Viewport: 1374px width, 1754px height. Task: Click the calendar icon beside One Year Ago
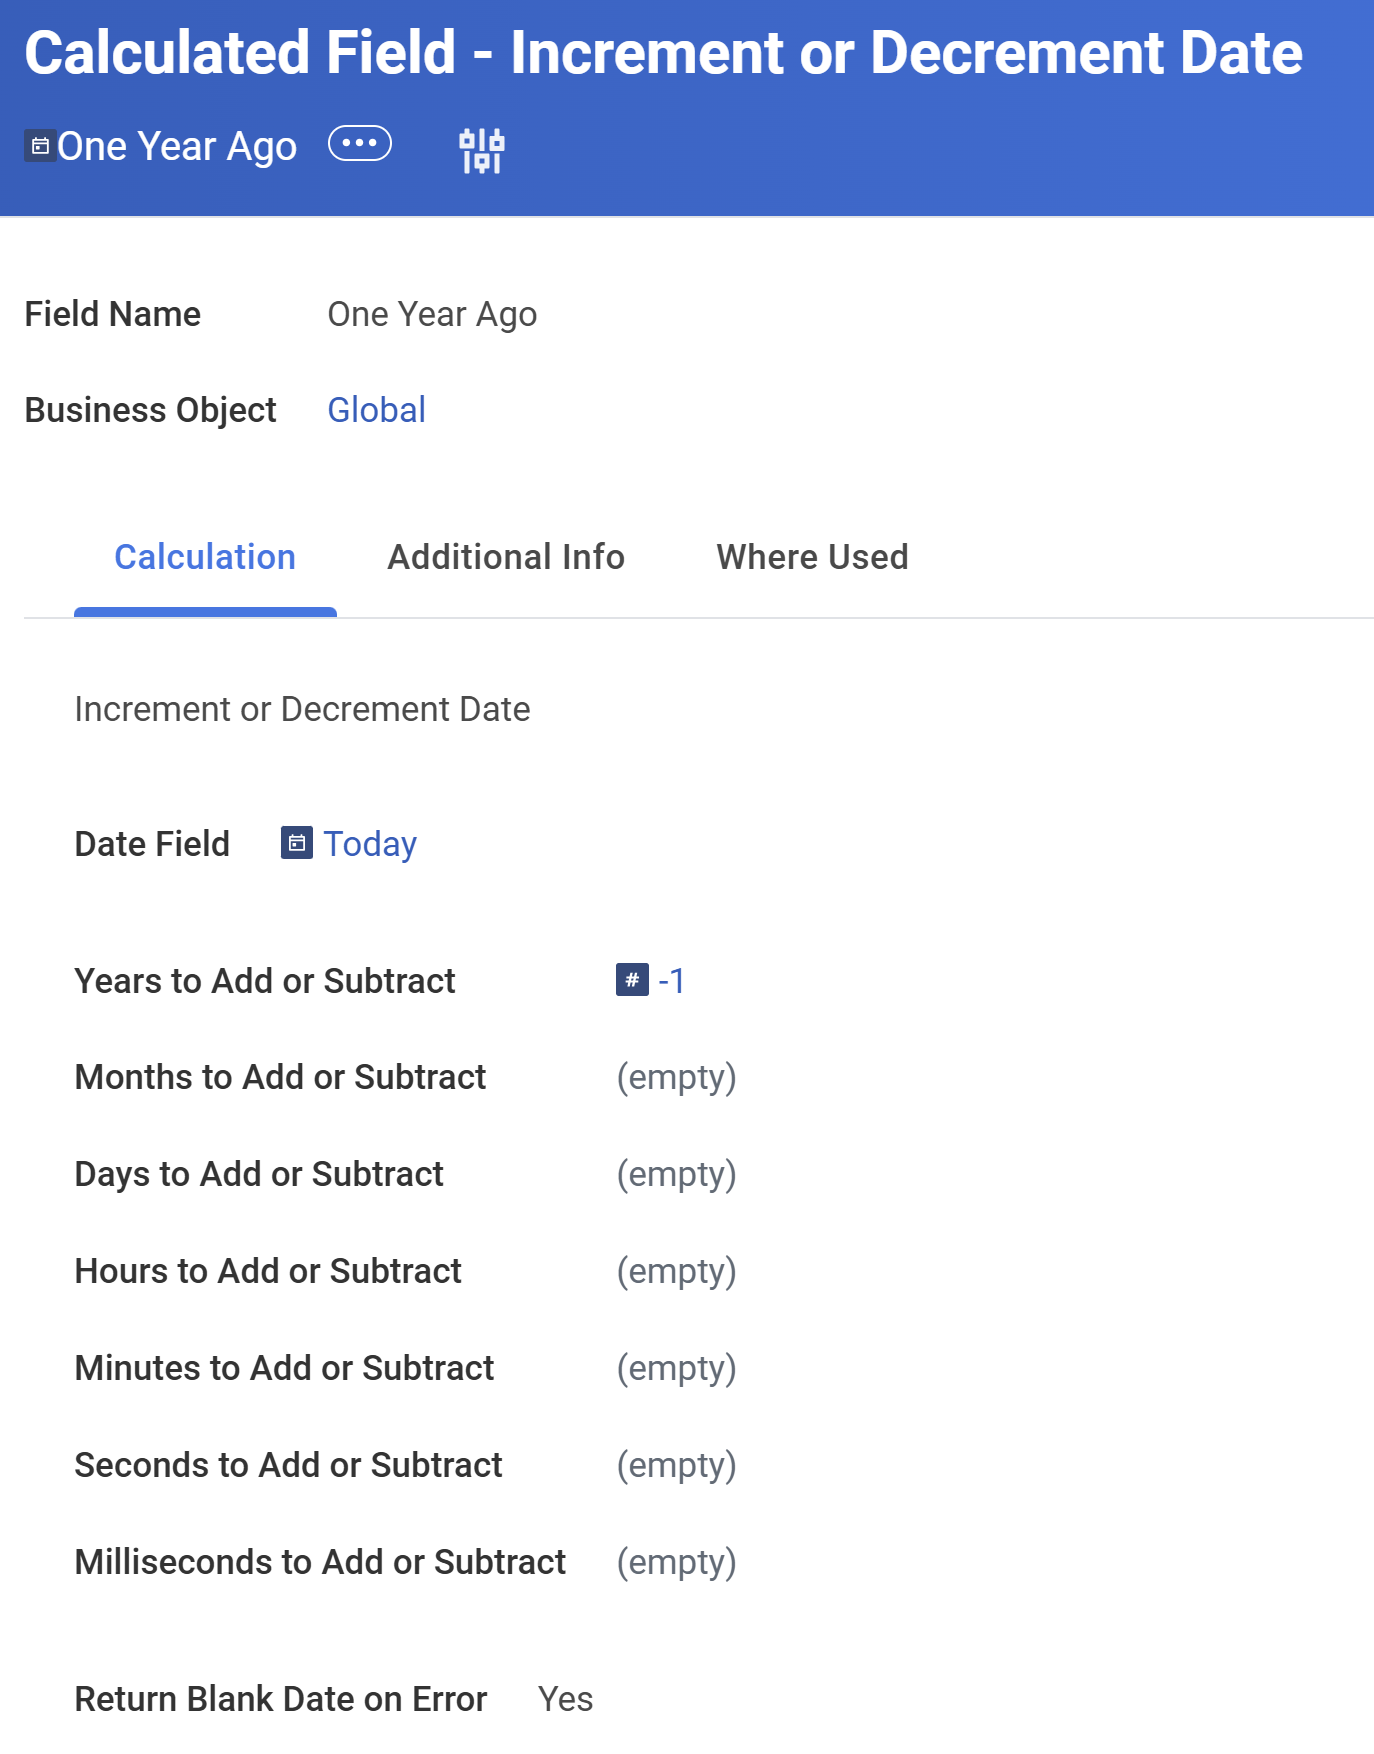(x=40, y=146)
